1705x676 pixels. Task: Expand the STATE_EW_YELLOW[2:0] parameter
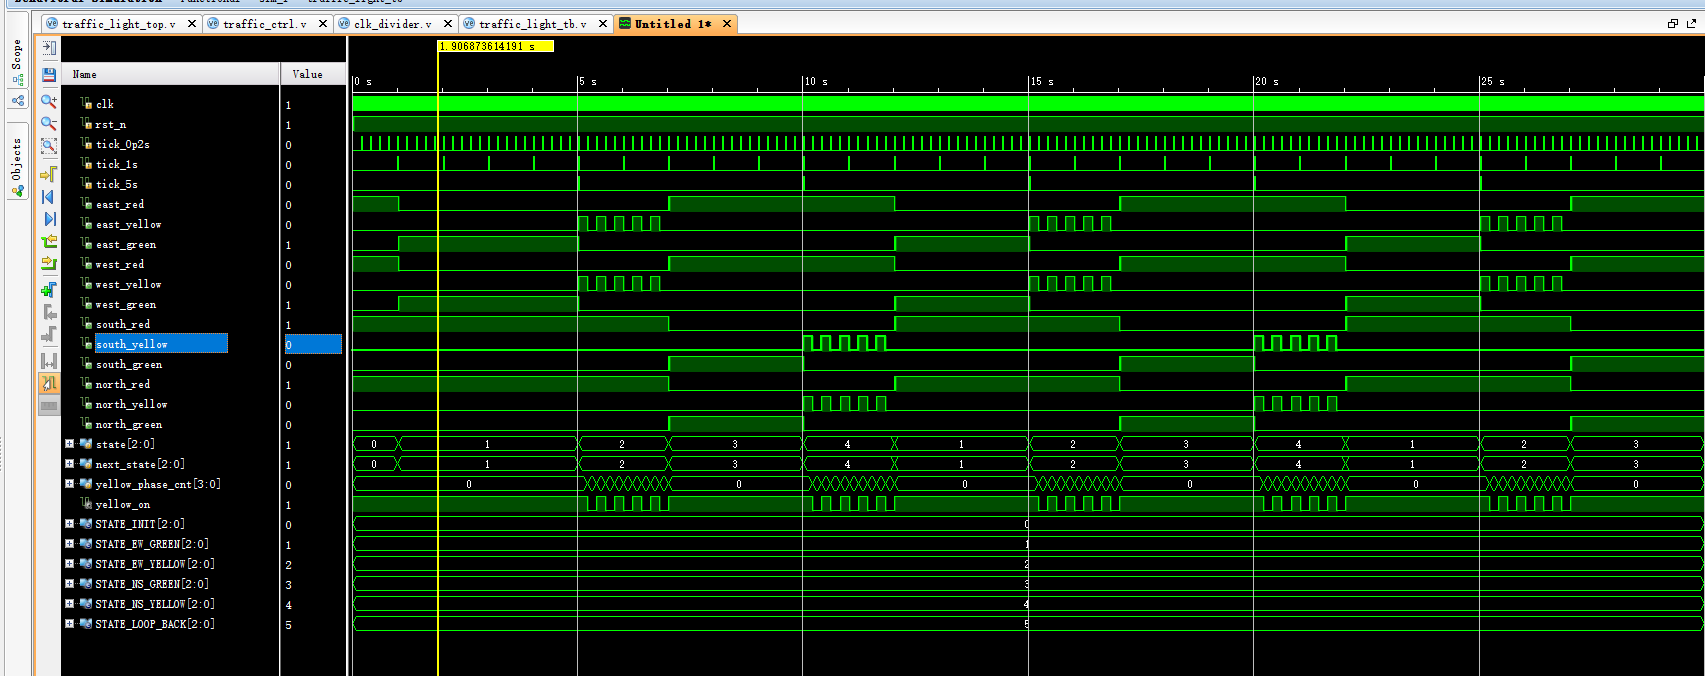click(x=69, y=563)
